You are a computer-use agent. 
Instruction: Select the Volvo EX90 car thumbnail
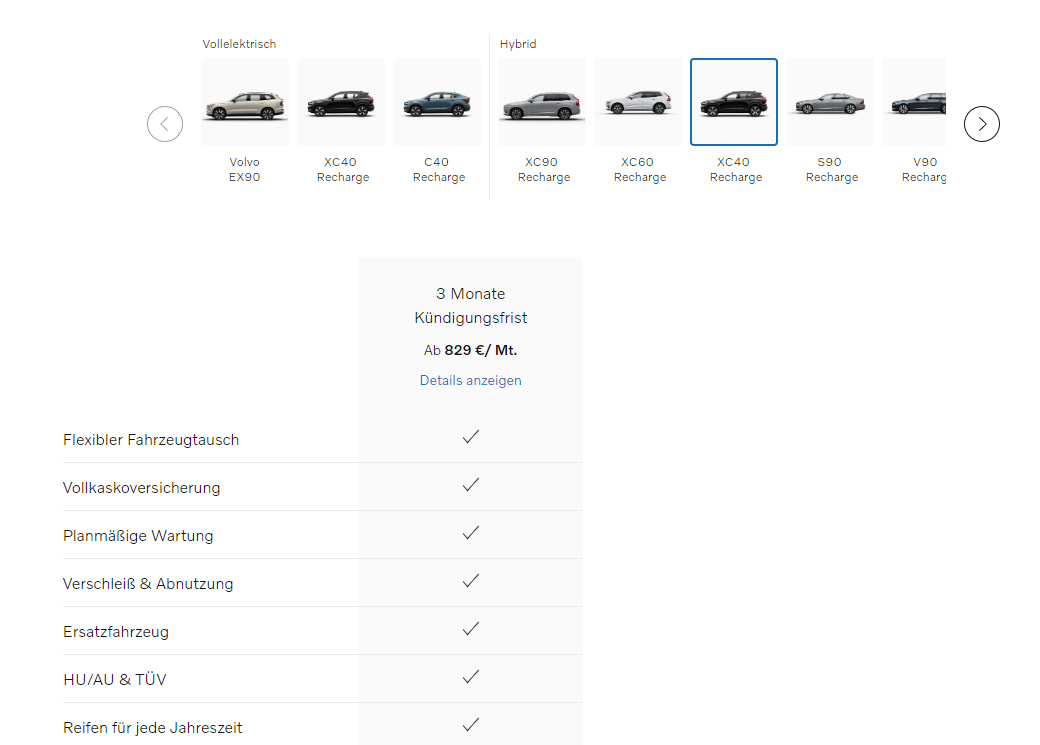point(245,102)
